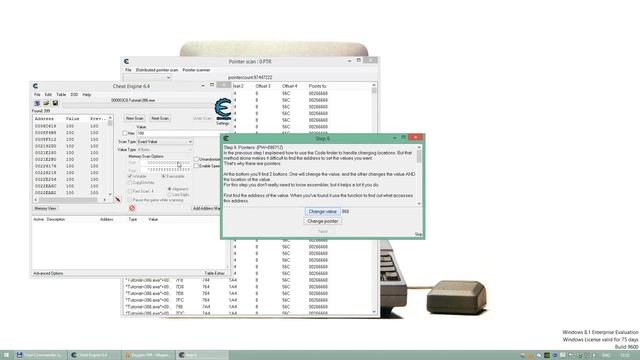Click the Offset 3 column header
Viewport: 640px width, 360px height.
coord(263,86)
